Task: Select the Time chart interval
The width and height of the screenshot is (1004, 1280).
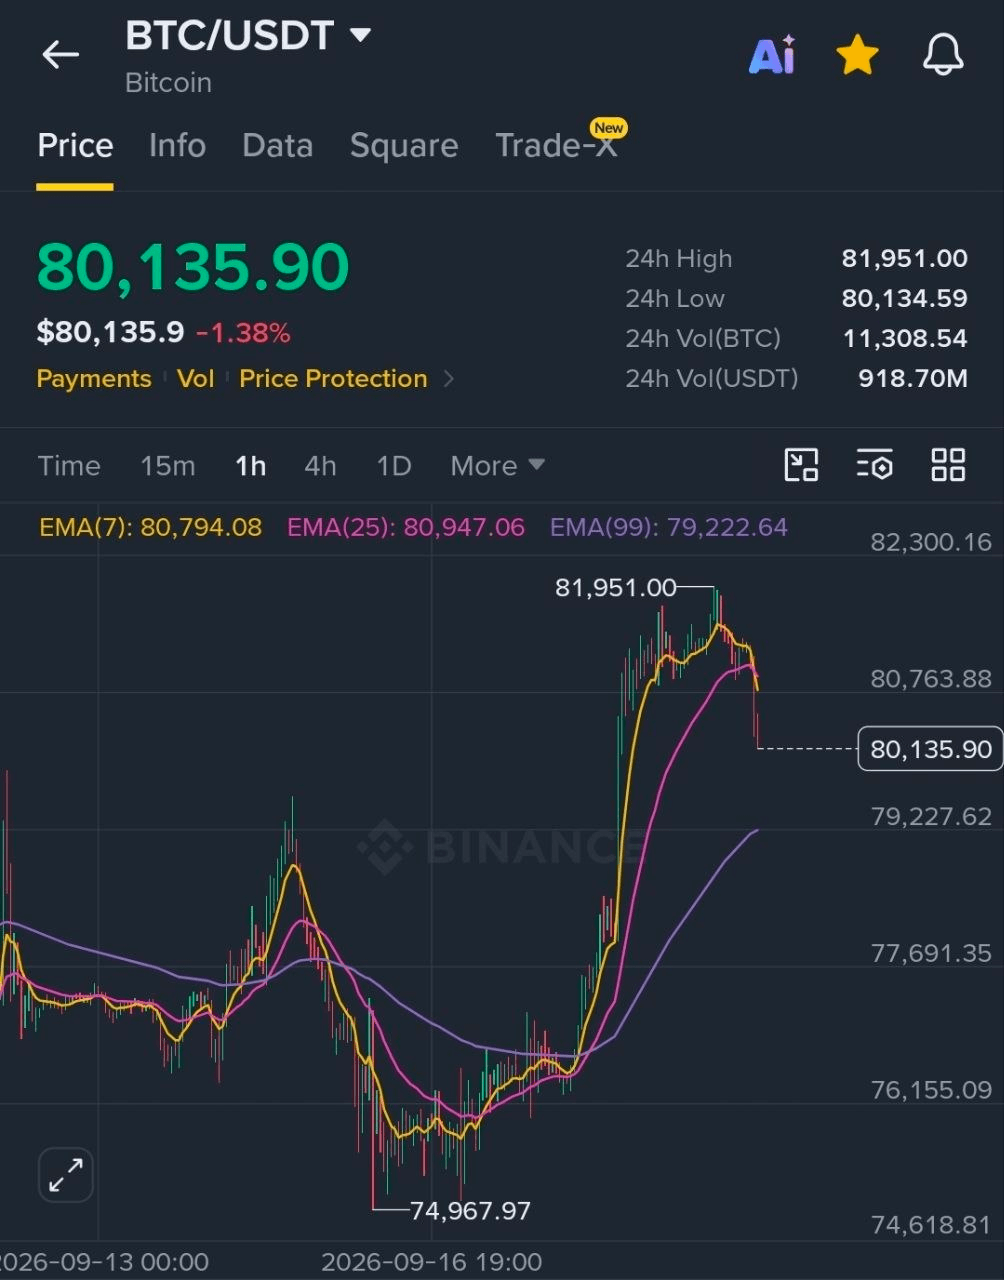Action: tap(69, 466)
